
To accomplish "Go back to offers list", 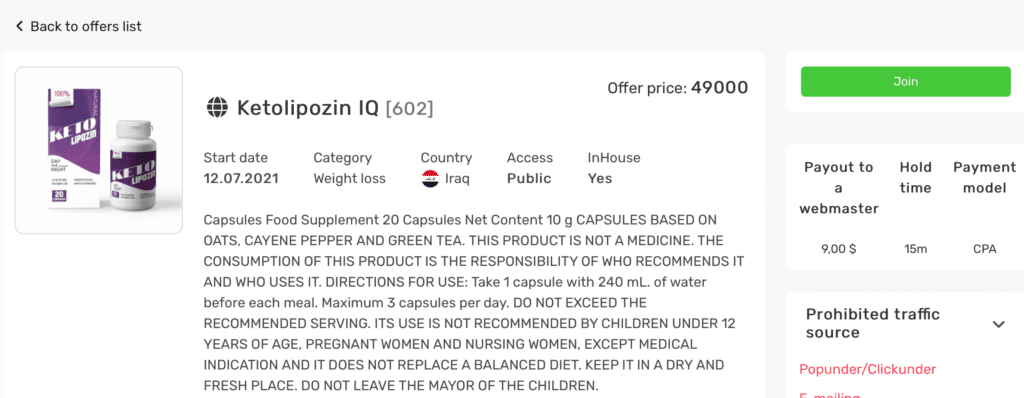I will 78,26.
